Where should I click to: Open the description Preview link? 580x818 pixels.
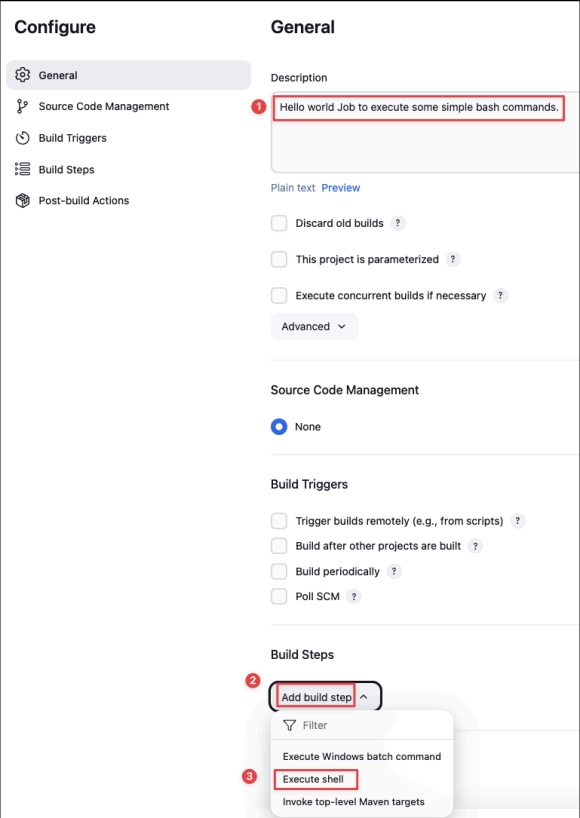(x=341, y=188)
